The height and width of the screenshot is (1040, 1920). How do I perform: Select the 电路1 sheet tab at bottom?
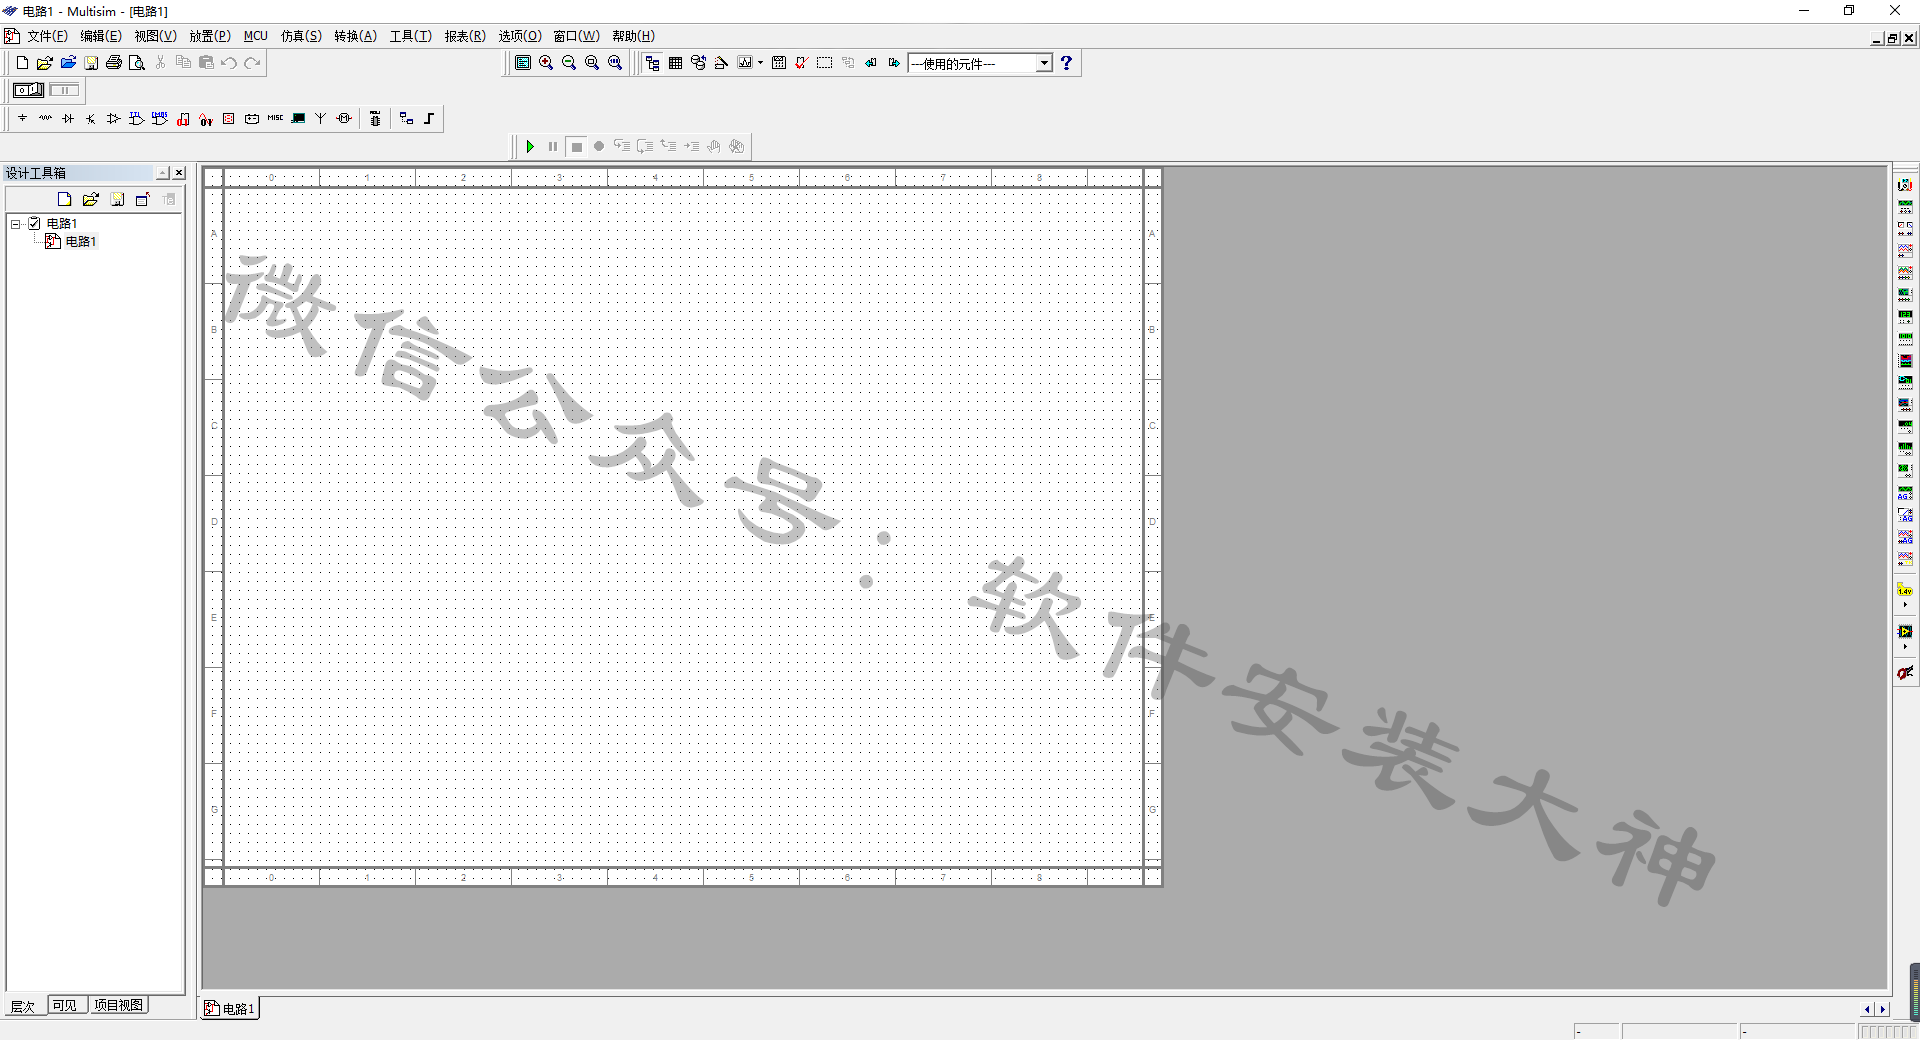(x=230, y=1008)
